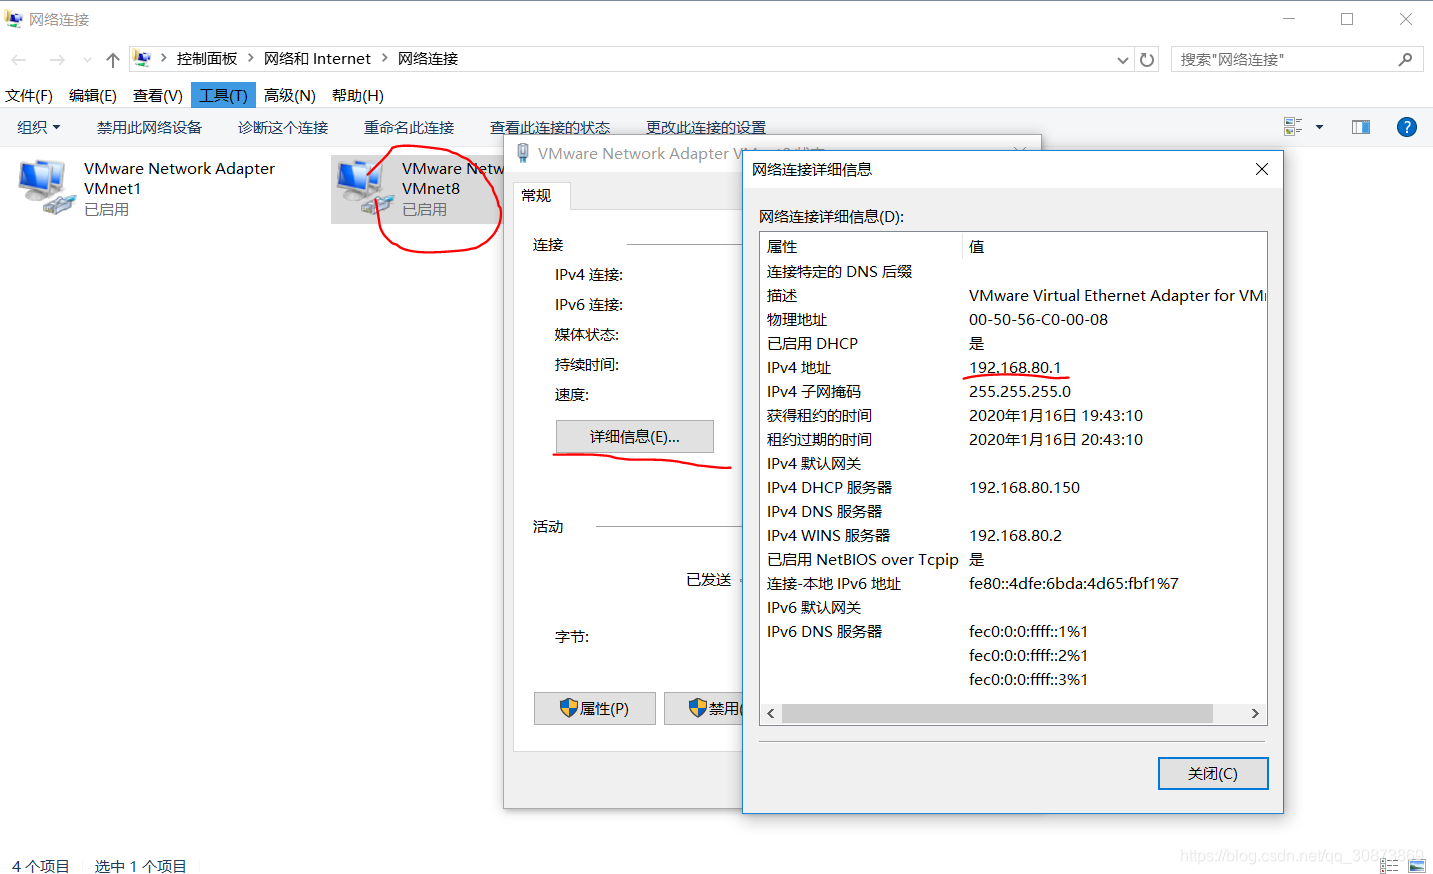Open the recent locations dropdown arrow

click(x=87, y=60)
